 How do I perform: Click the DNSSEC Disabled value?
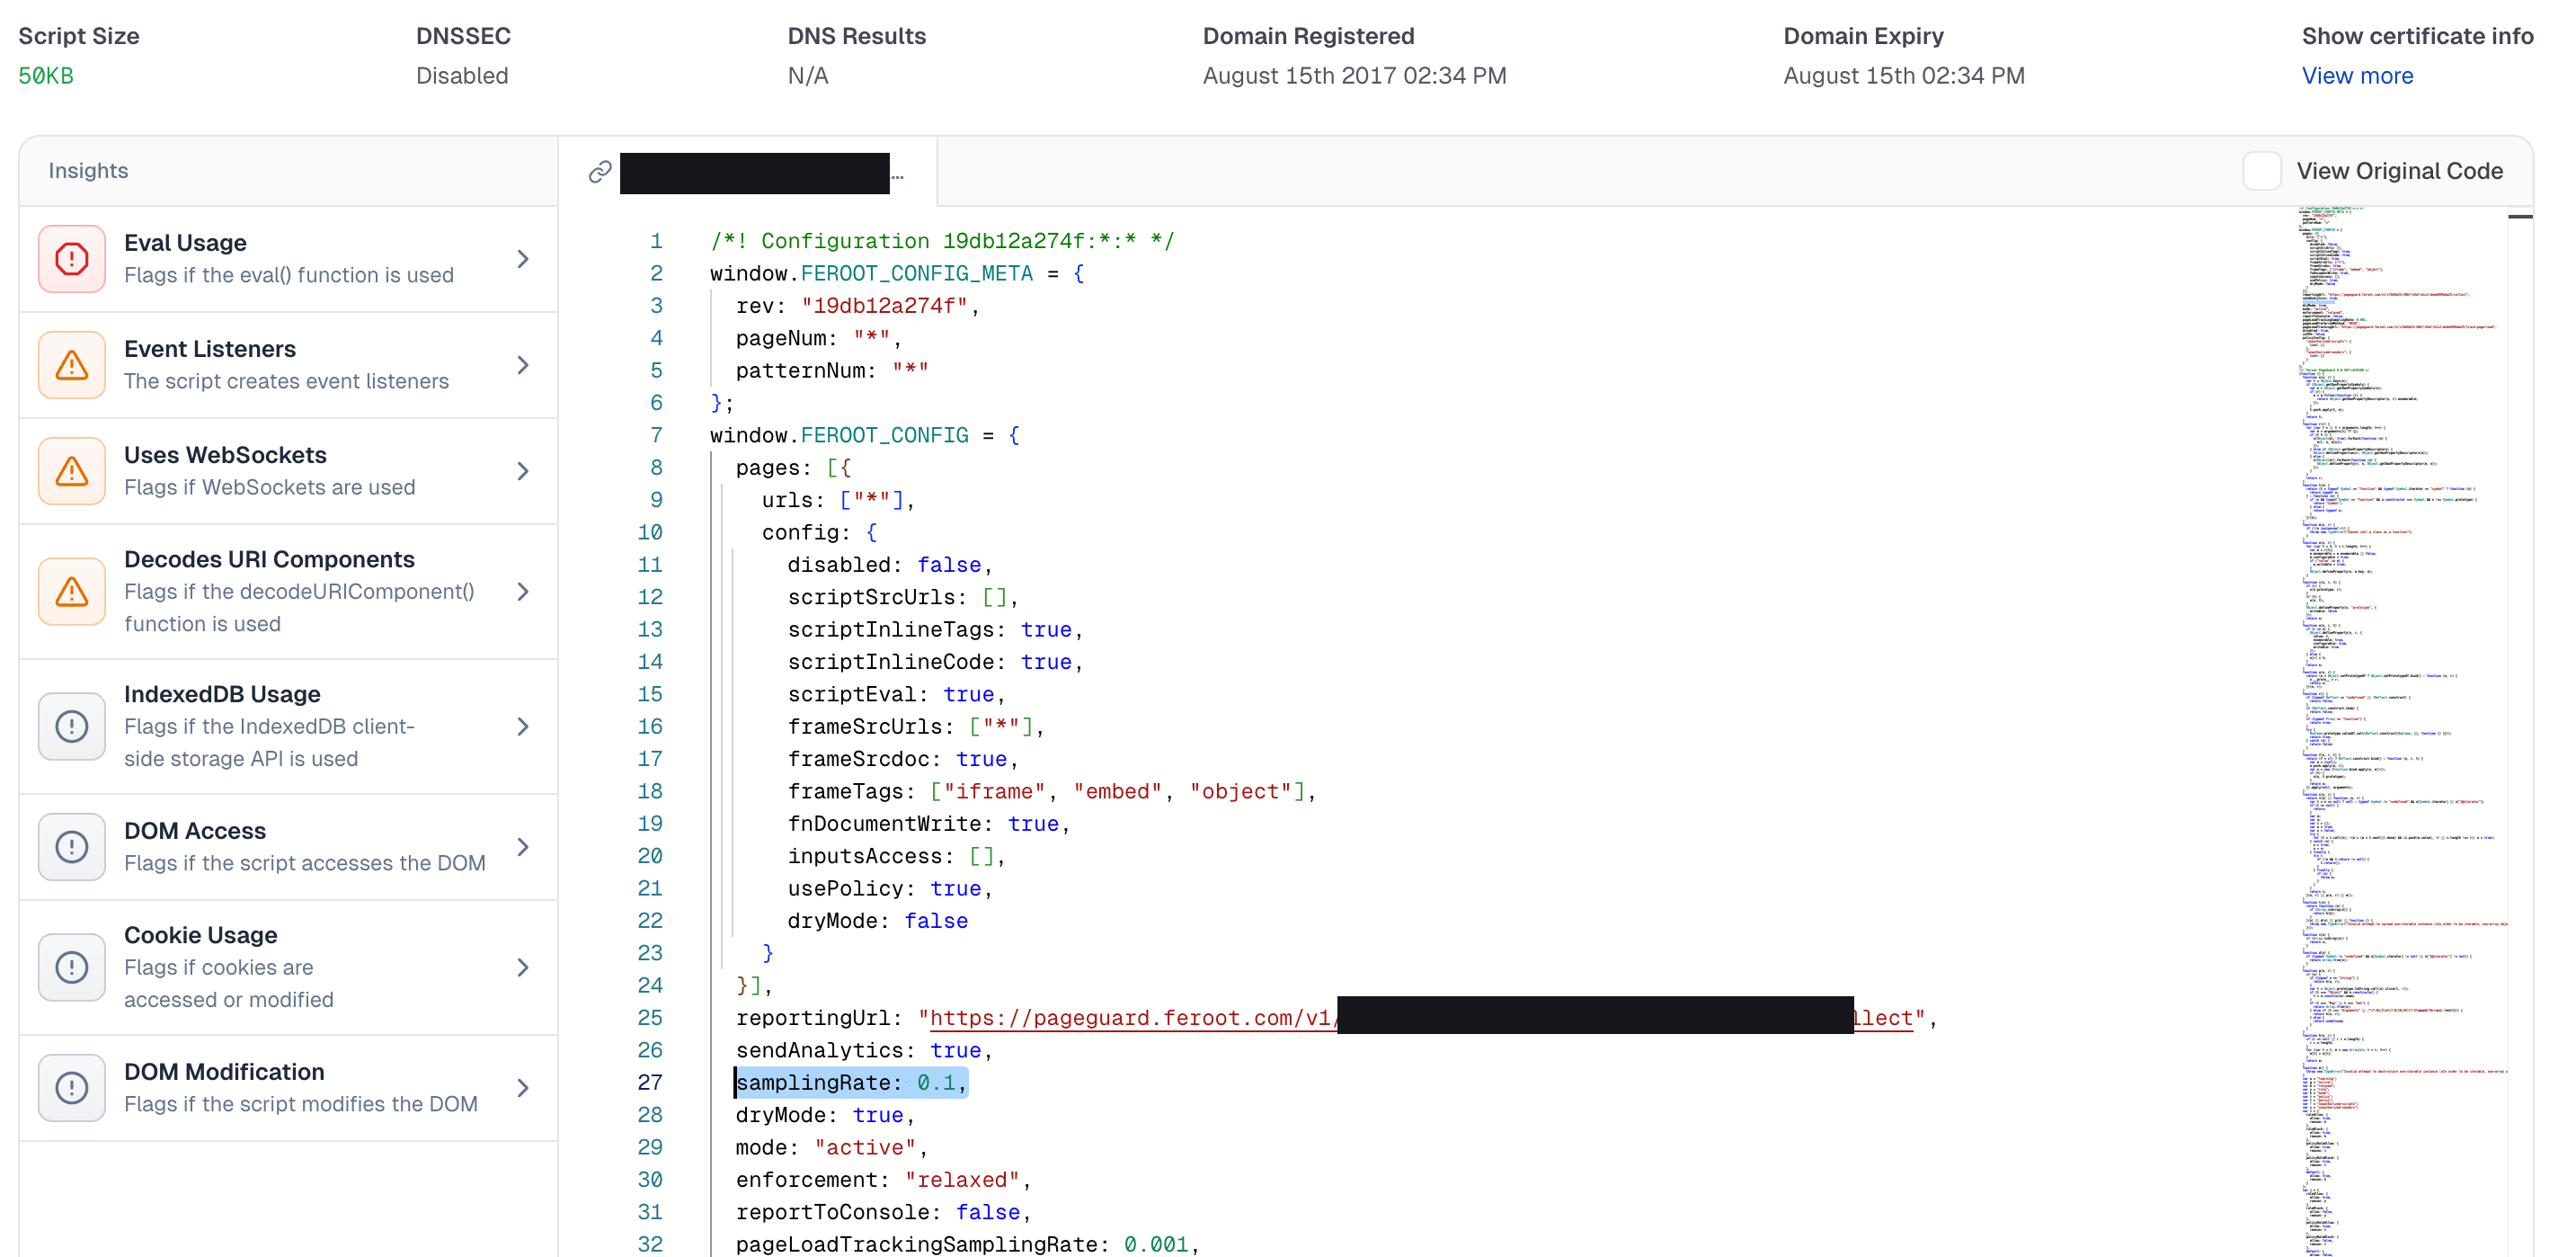click(x=462, y=76)
